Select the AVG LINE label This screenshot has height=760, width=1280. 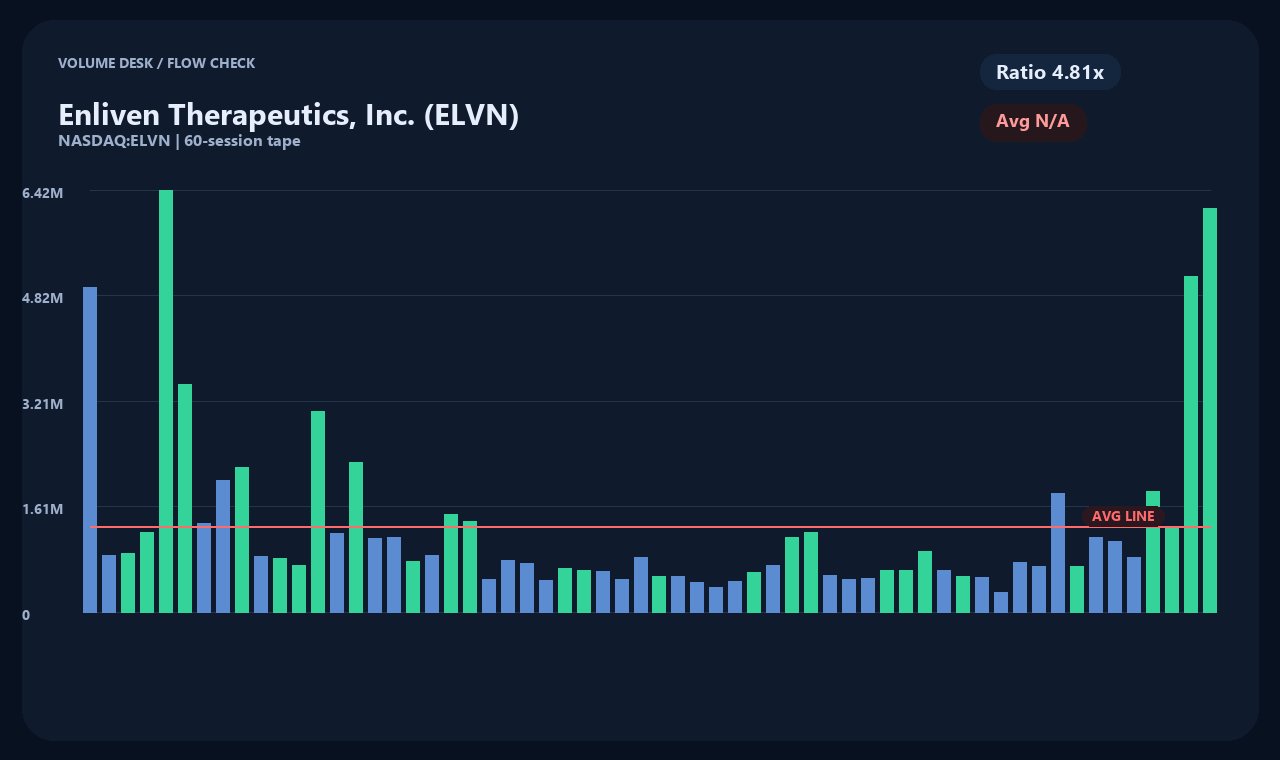pos(1123,516)
